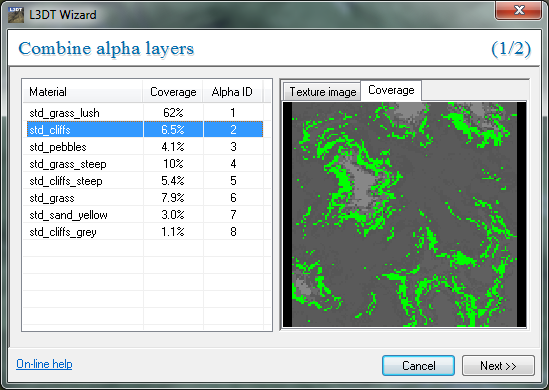Click Alpha ID value 2 of std_cliffs
549x390 pixels.
(x=233, y=130)
